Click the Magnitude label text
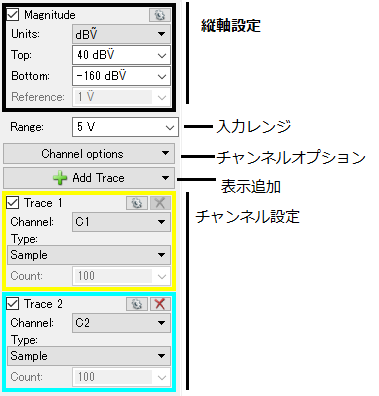 click(50, 15)
